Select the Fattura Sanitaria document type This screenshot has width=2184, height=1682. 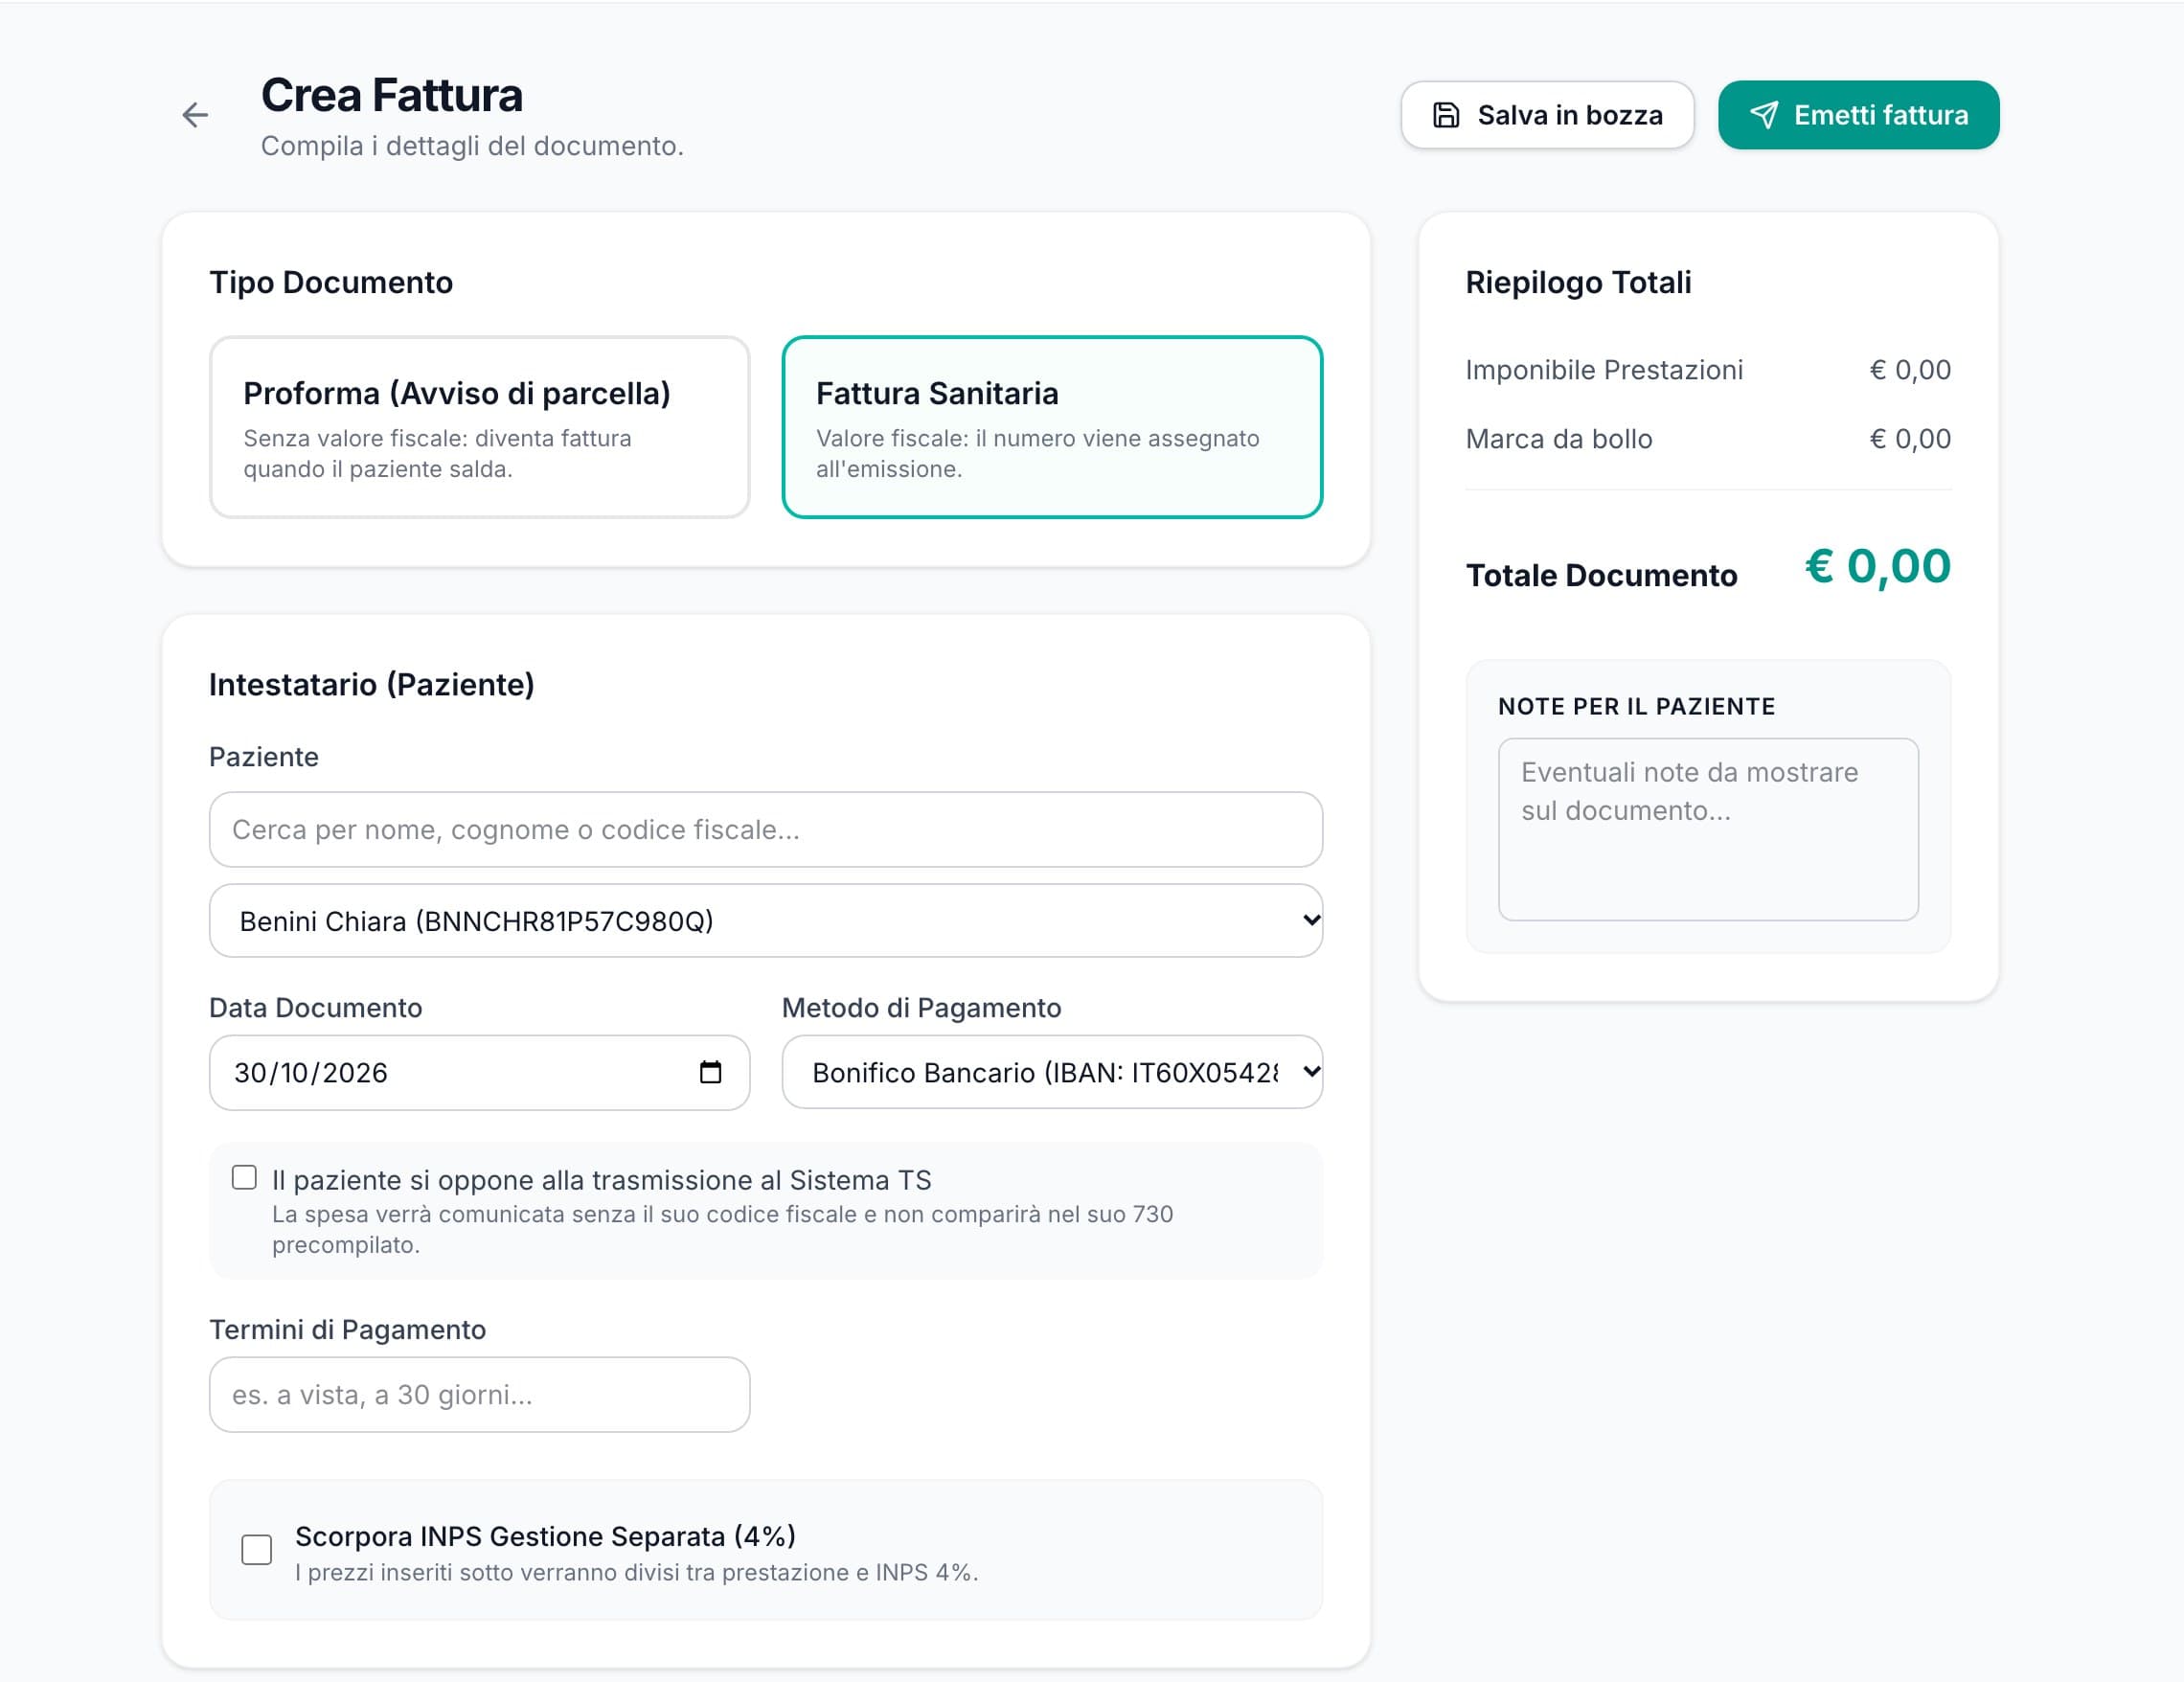coord(1052,427)
